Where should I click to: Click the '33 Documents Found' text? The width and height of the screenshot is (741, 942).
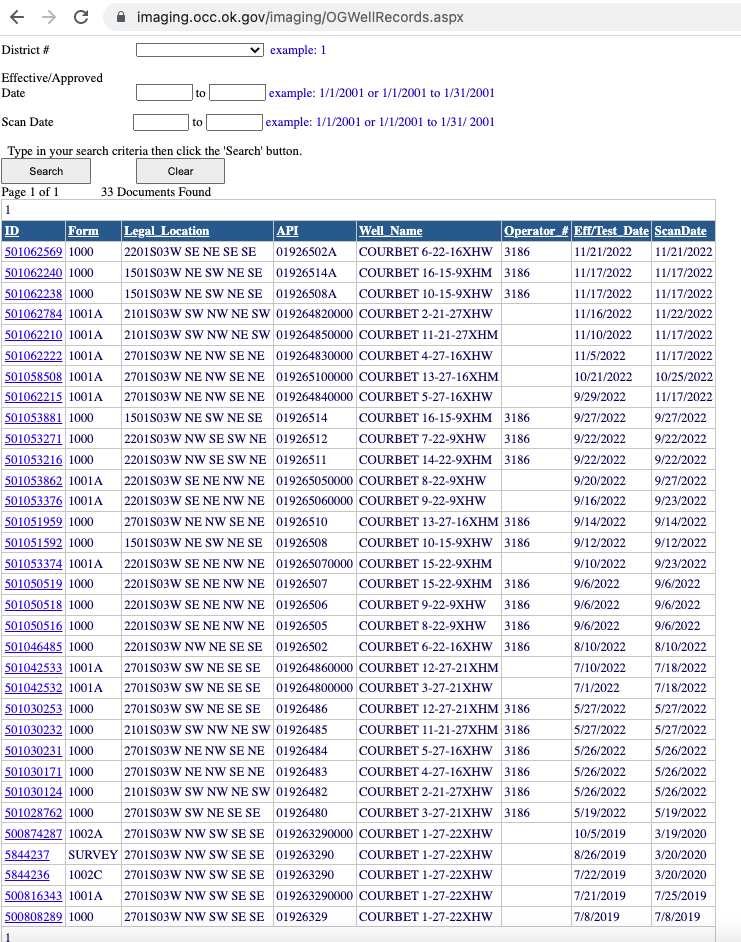(x=156, y=192)
